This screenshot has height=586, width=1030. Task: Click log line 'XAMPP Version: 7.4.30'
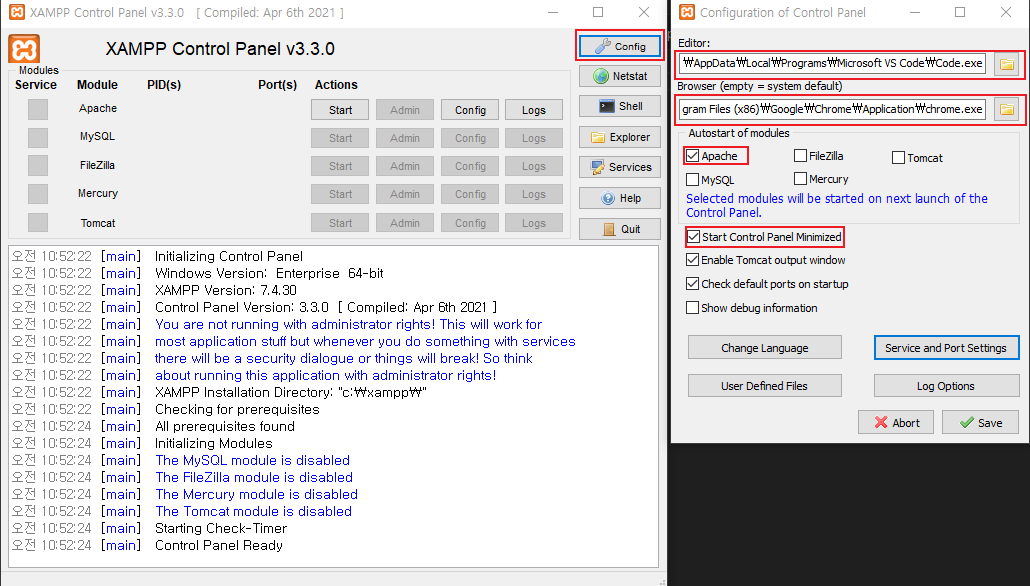pos(225,290)
